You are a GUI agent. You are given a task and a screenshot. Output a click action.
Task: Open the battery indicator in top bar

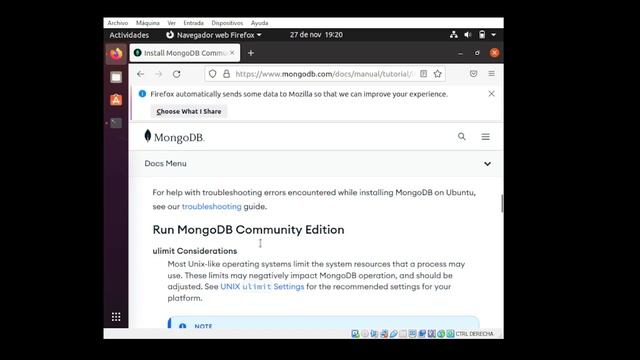[x=482, y=35]
